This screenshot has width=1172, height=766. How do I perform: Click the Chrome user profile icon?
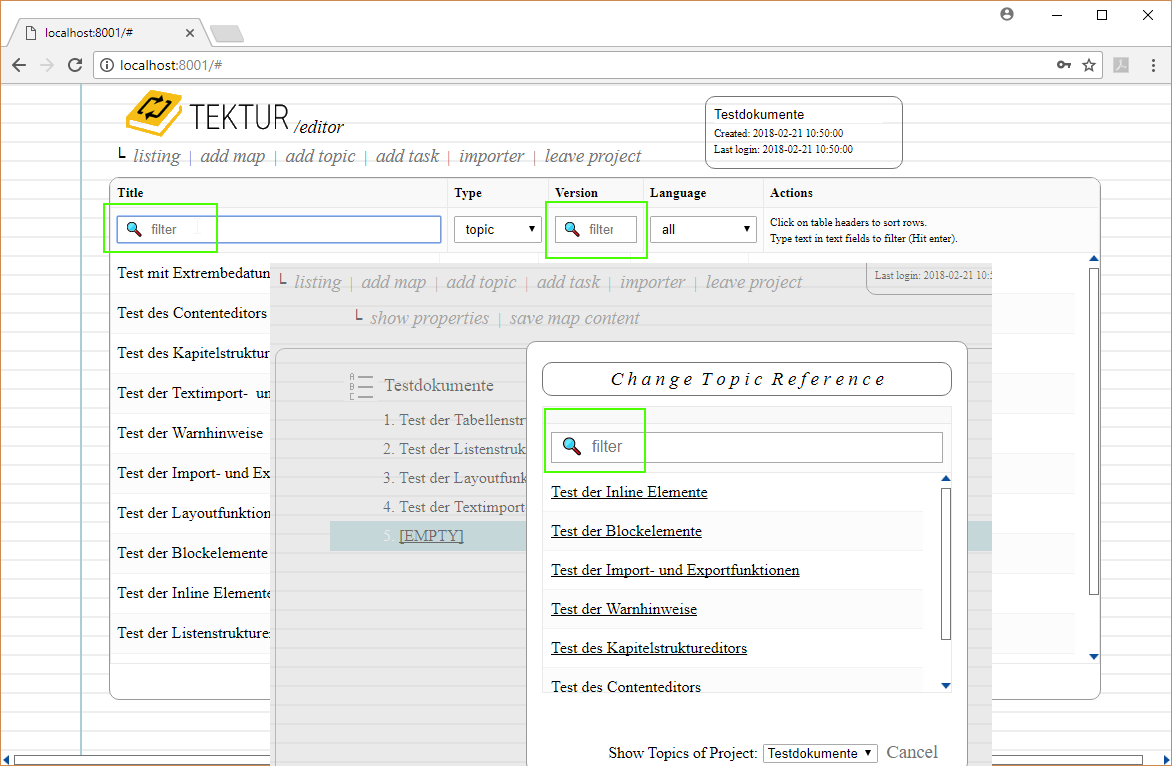point(1007,15)
